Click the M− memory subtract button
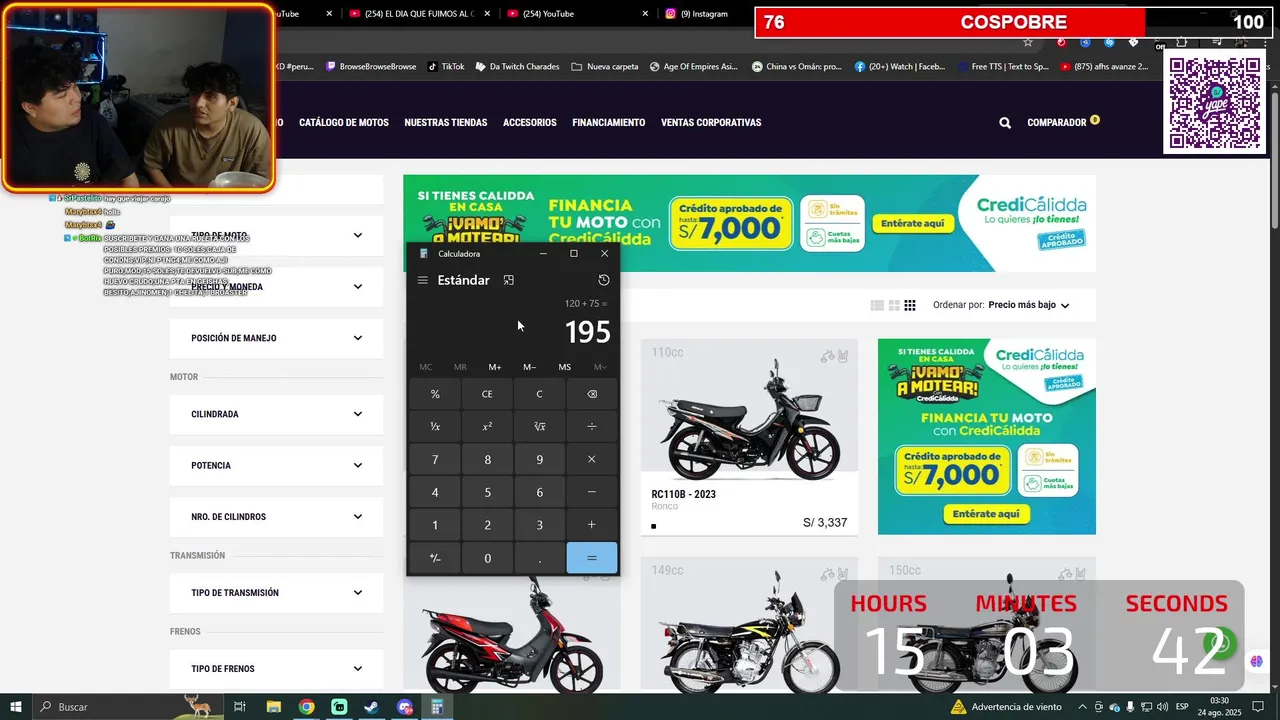Image resolution: width=1280 pixels, height=720 pixels. 530,367
